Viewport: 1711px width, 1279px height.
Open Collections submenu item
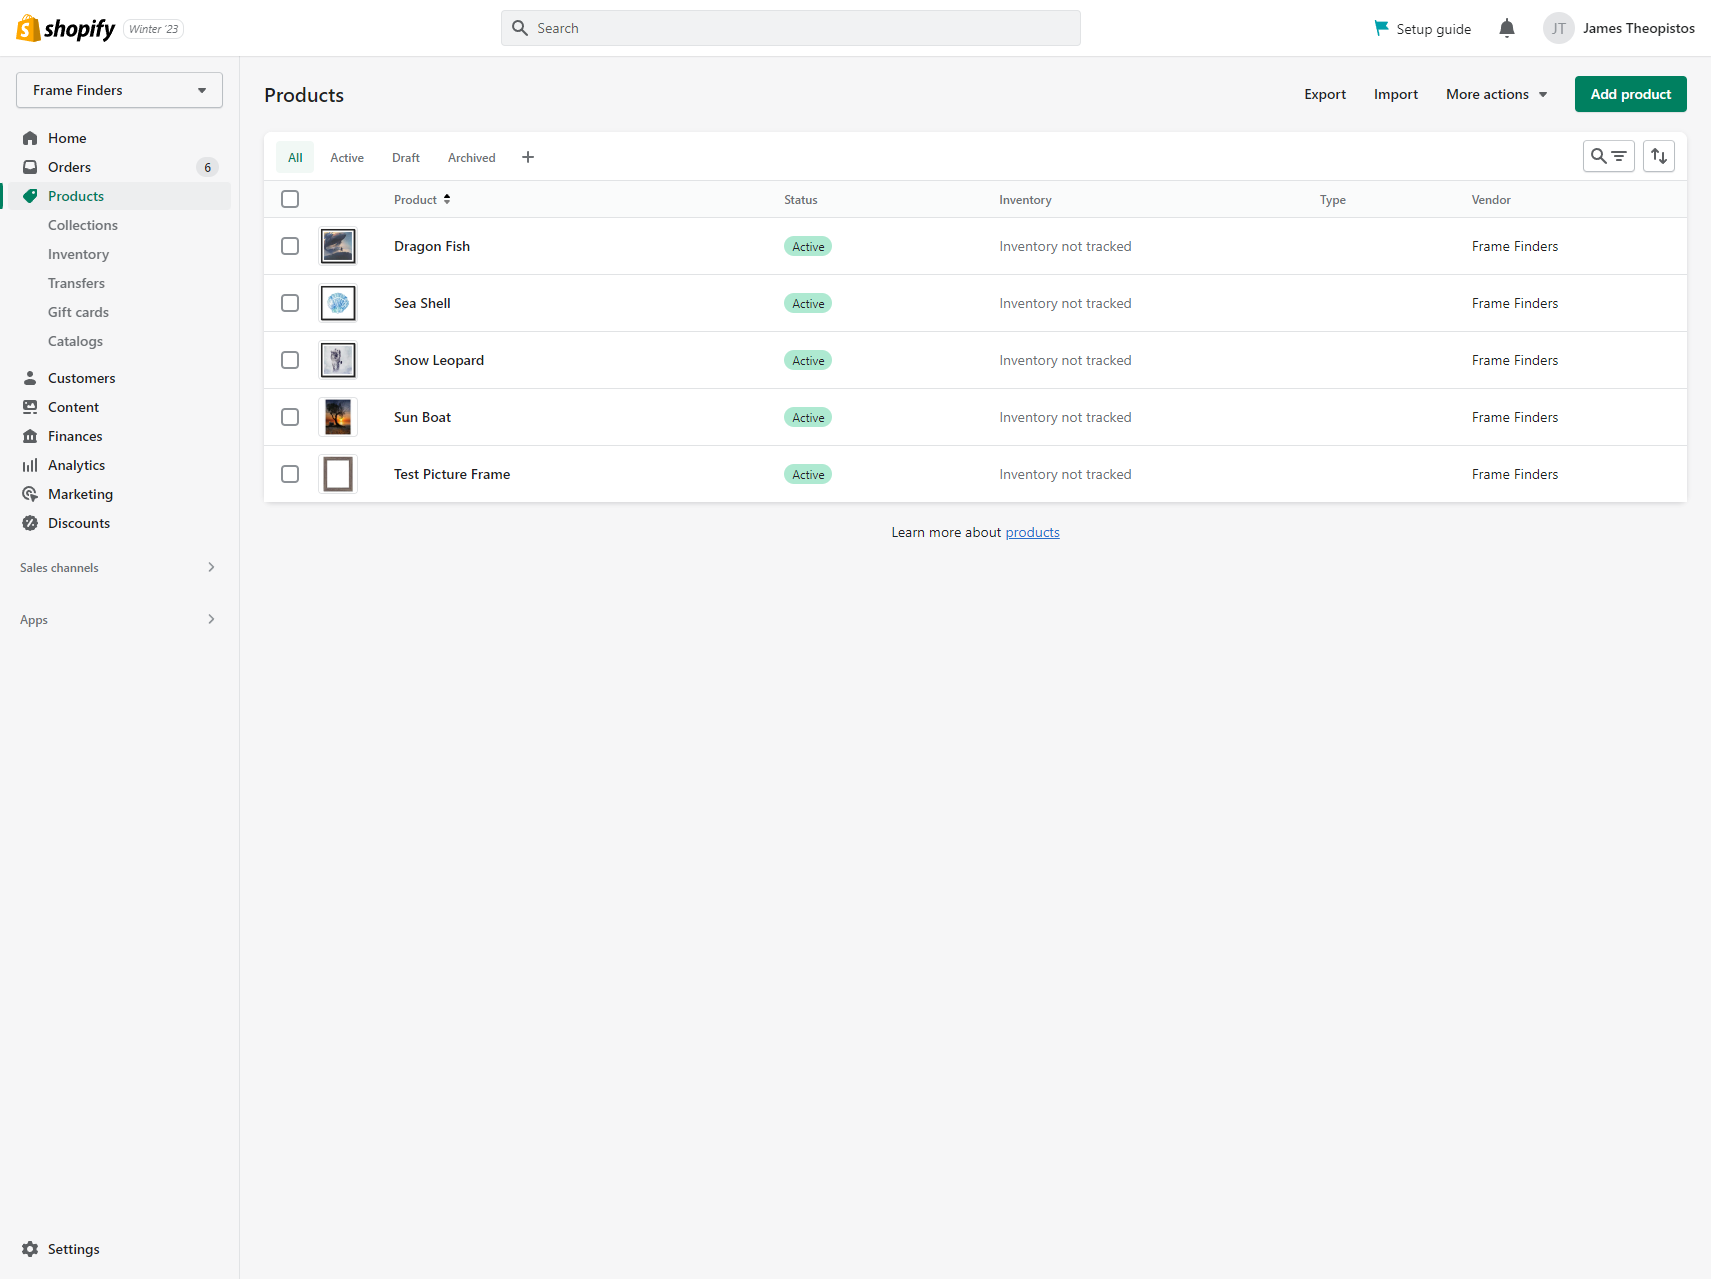coord(83,225)
